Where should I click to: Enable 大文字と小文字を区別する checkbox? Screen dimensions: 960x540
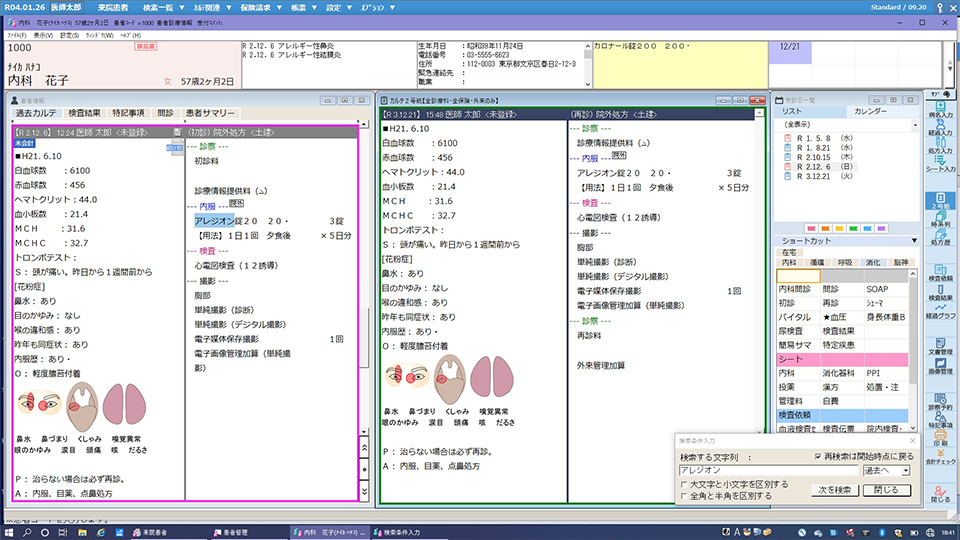click(684, 484)
